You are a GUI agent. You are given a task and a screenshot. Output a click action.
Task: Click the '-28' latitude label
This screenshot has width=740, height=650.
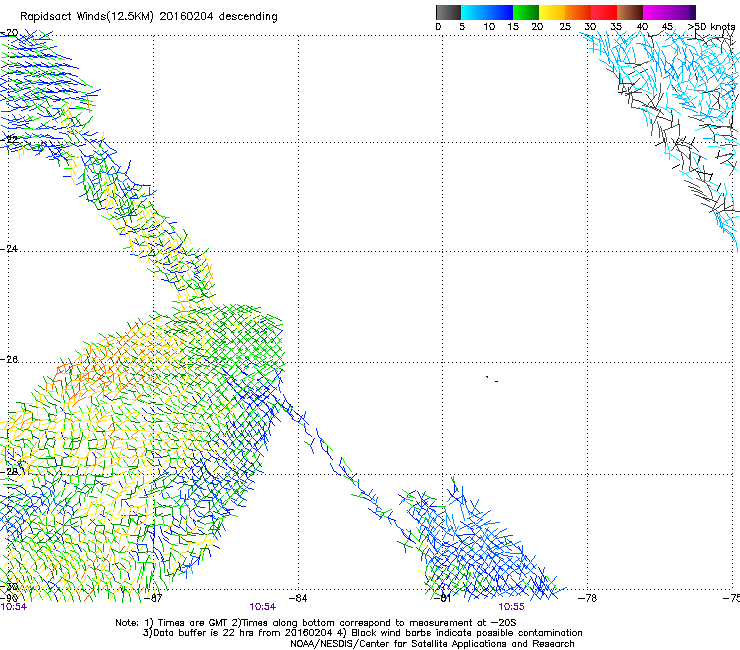(9, 471)
